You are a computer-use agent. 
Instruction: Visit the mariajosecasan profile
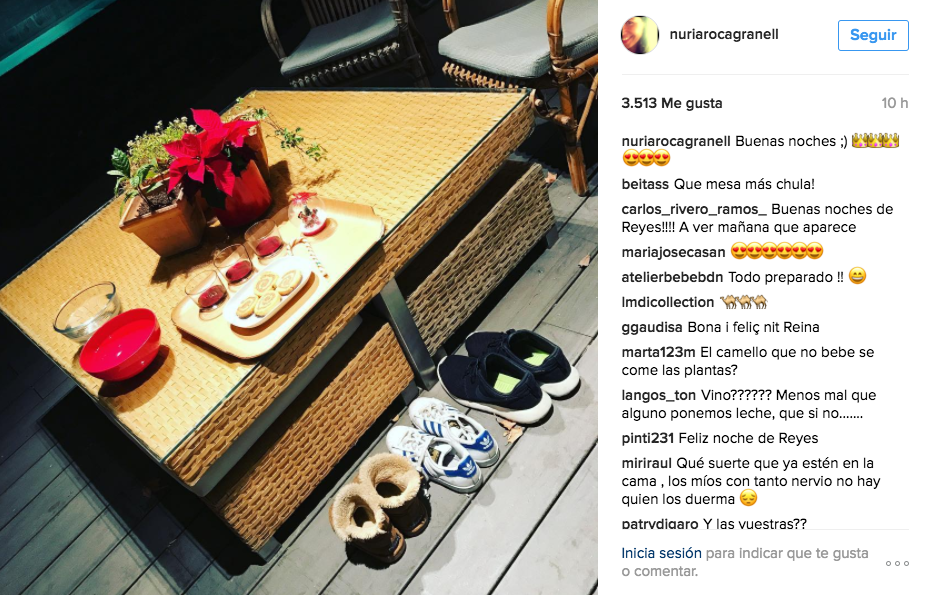pos(673,252)
